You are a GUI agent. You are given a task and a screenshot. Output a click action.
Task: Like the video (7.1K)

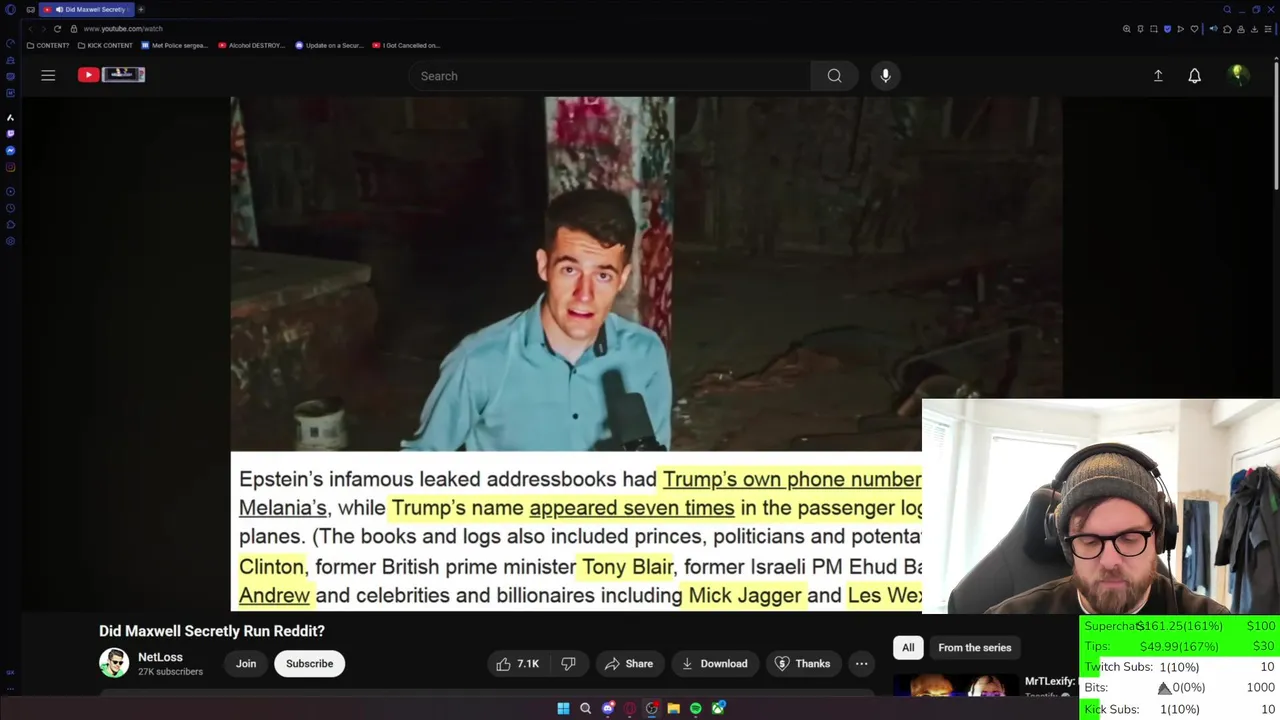pos(518,664)
